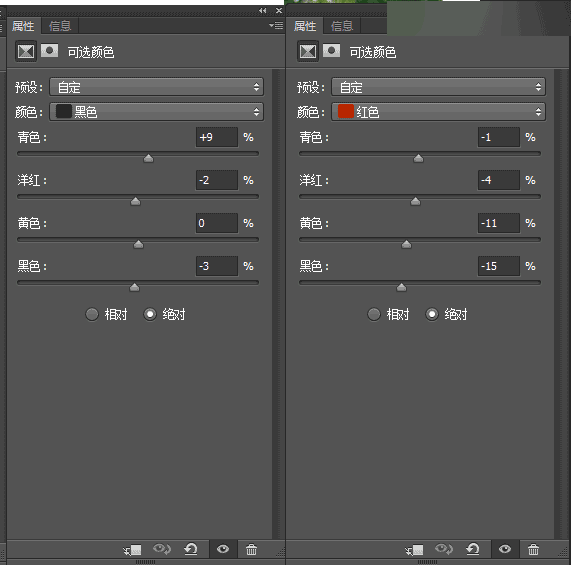Viewport: 571px width, 565px height.
Task: Click 洋红 value field showing -2
Action: [217, 180]
